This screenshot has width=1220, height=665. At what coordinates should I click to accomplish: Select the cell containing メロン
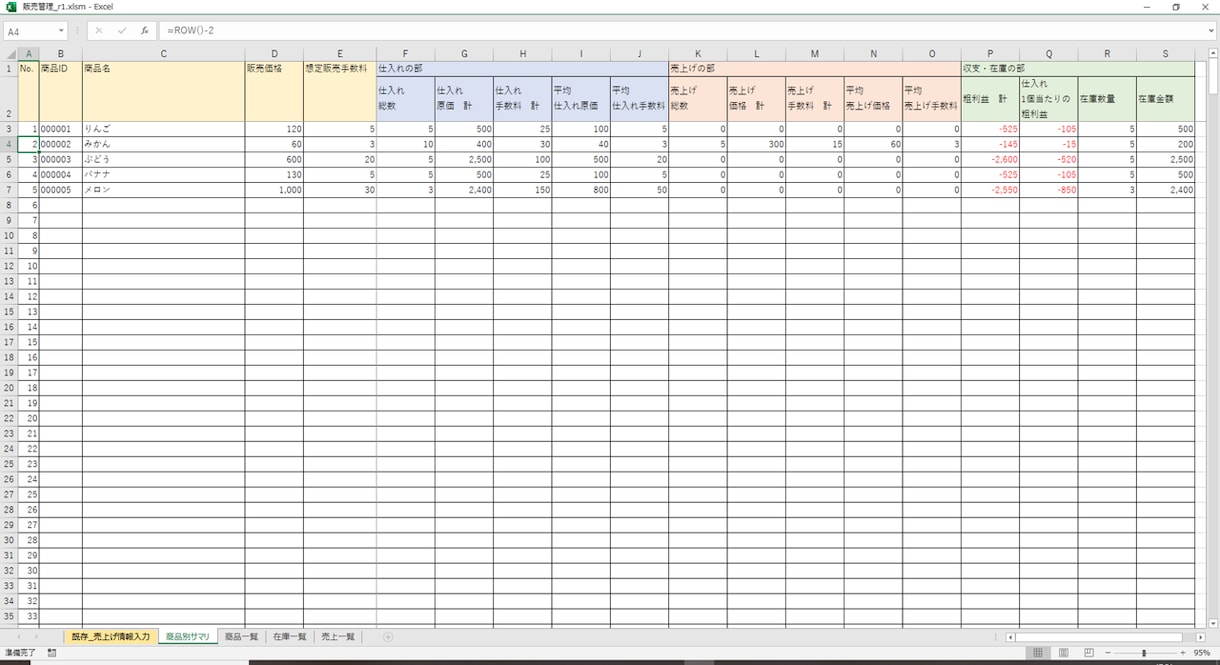click(164, 190)
